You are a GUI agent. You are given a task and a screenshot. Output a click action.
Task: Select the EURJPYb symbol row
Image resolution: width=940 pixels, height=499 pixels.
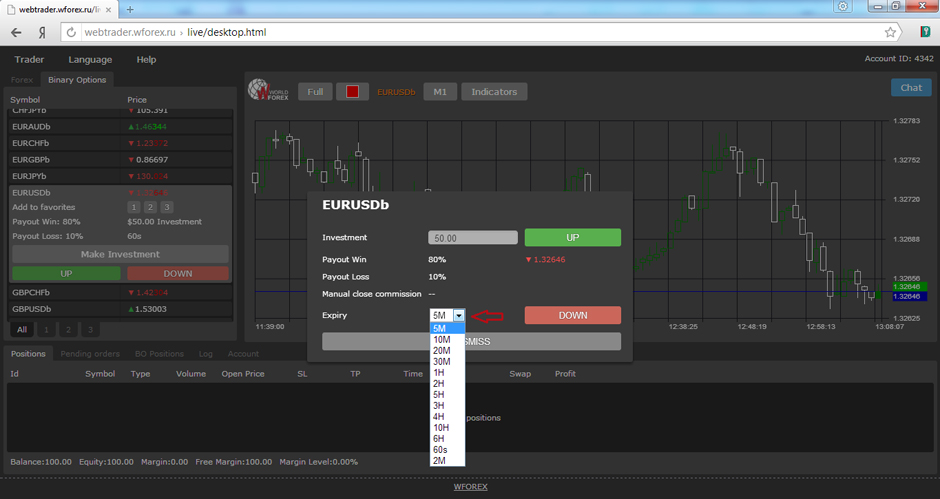click(x=120, y=176)
